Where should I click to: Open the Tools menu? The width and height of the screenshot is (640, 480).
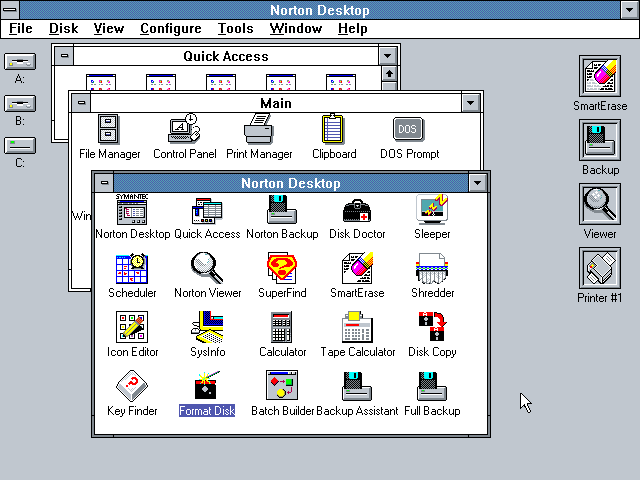(235, 29)
